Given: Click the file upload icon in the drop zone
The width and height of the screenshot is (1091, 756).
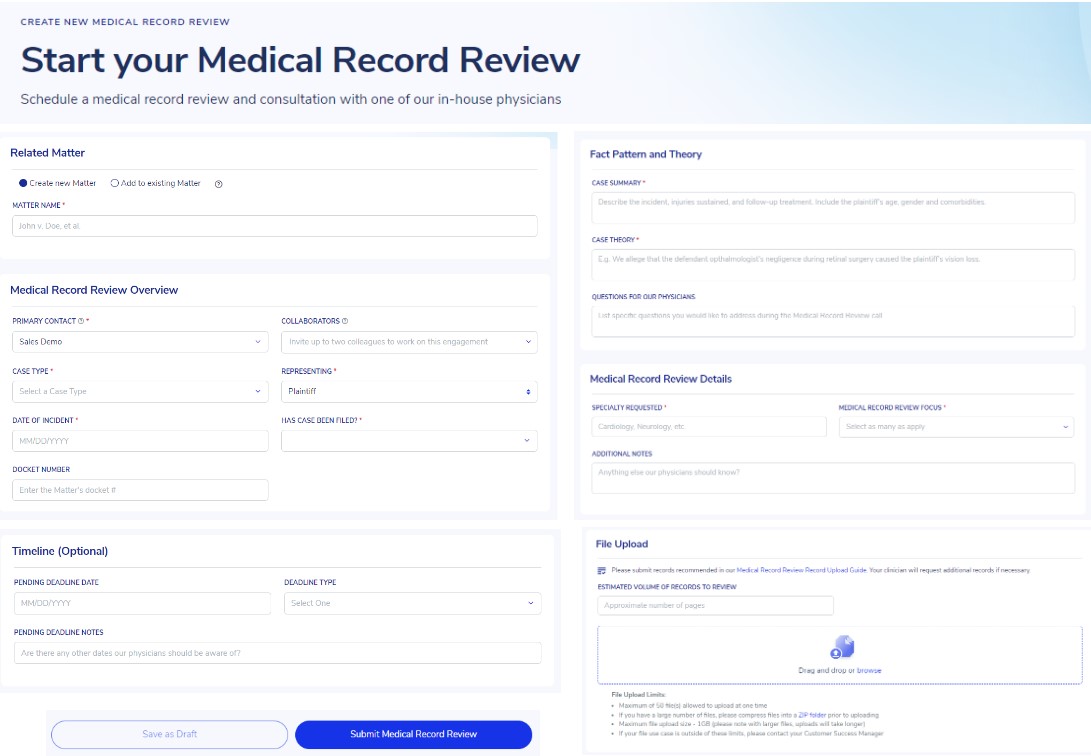Looking at the screenshot, I should coord(842,647).
